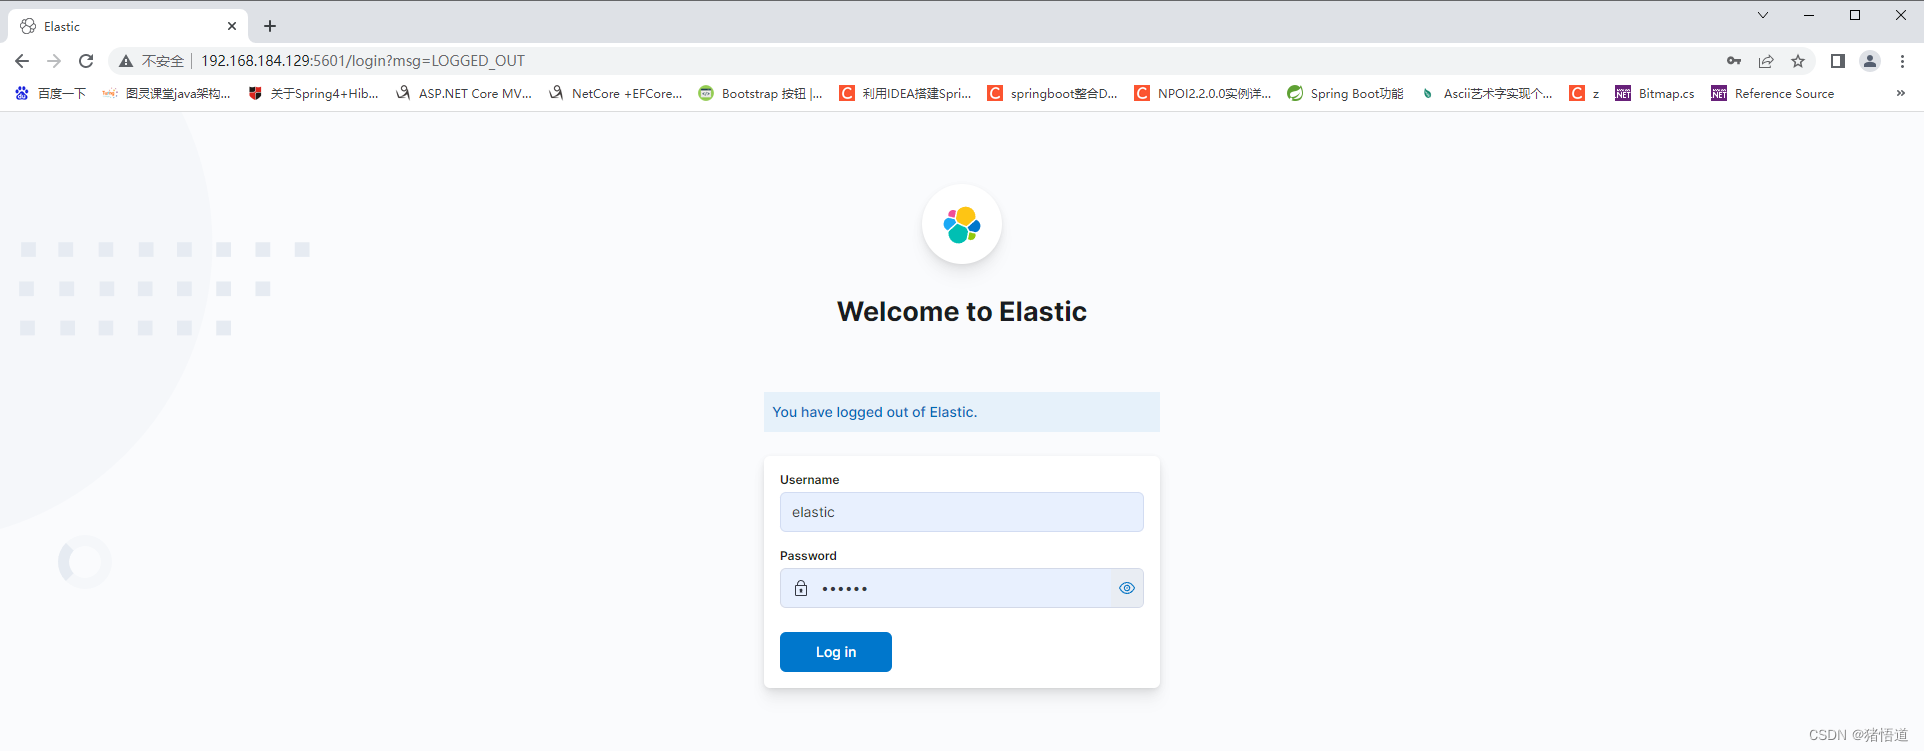Click the password lock icon

pos(801,588)
